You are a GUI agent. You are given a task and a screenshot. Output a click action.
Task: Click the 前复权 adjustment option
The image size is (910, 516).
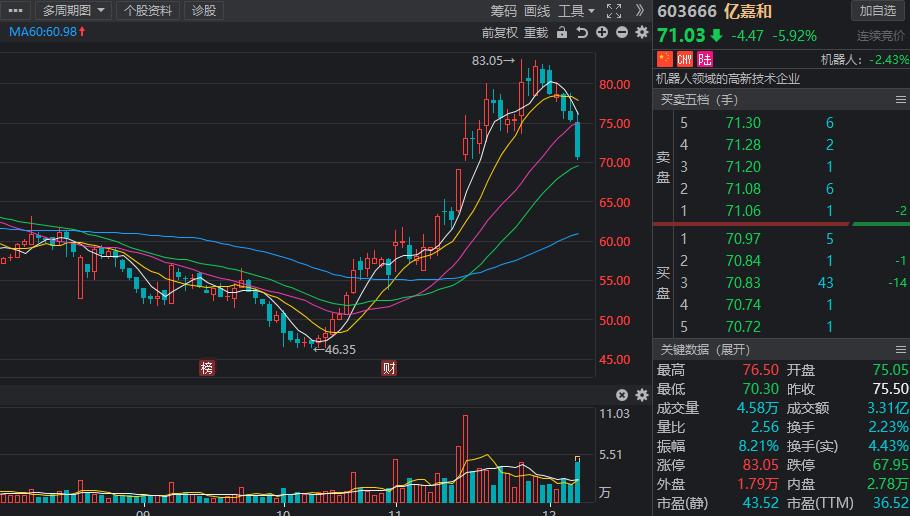click(x=499, y=33)
